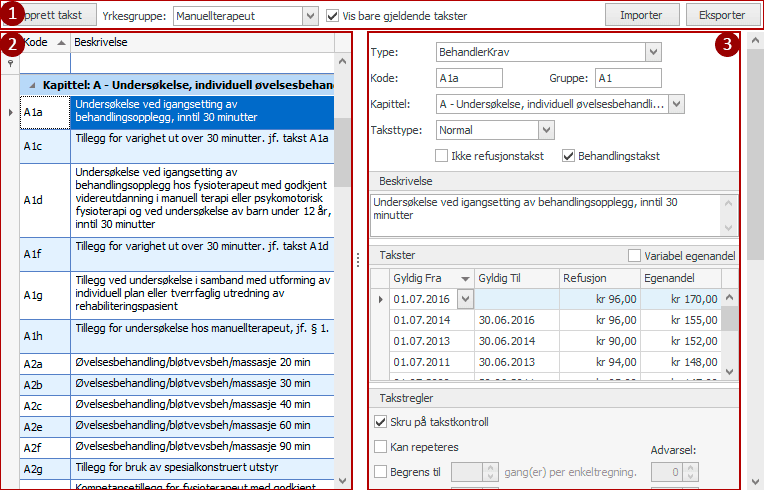The height and width of the screenshot is (490, 764).
Task: Click the Opprett takst button
Action: (x=50, y=15)
